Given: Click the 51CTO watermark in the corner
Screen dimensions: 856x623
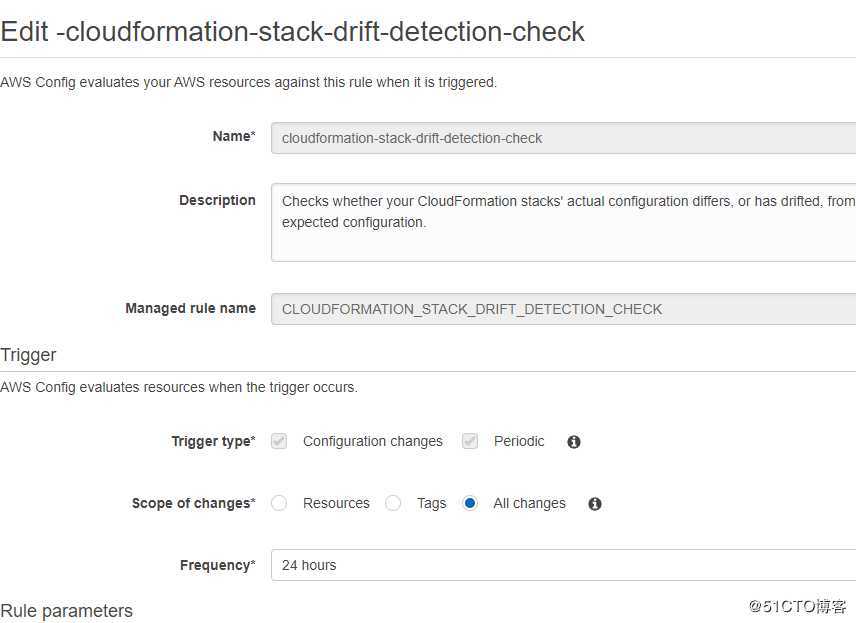Looking at the screenshot, I should point(797,606).
